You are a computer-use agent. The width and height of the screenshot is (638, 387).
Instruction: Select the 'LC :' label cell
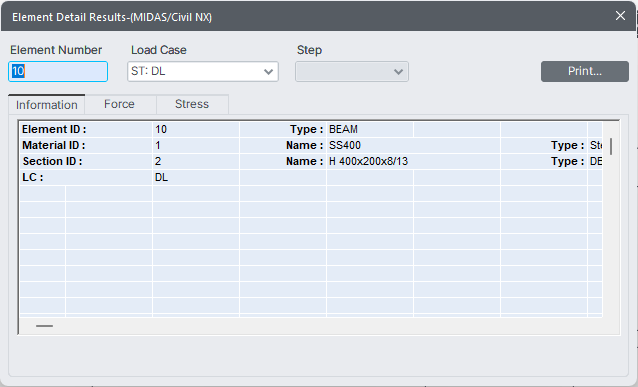[x=86, y=177]
